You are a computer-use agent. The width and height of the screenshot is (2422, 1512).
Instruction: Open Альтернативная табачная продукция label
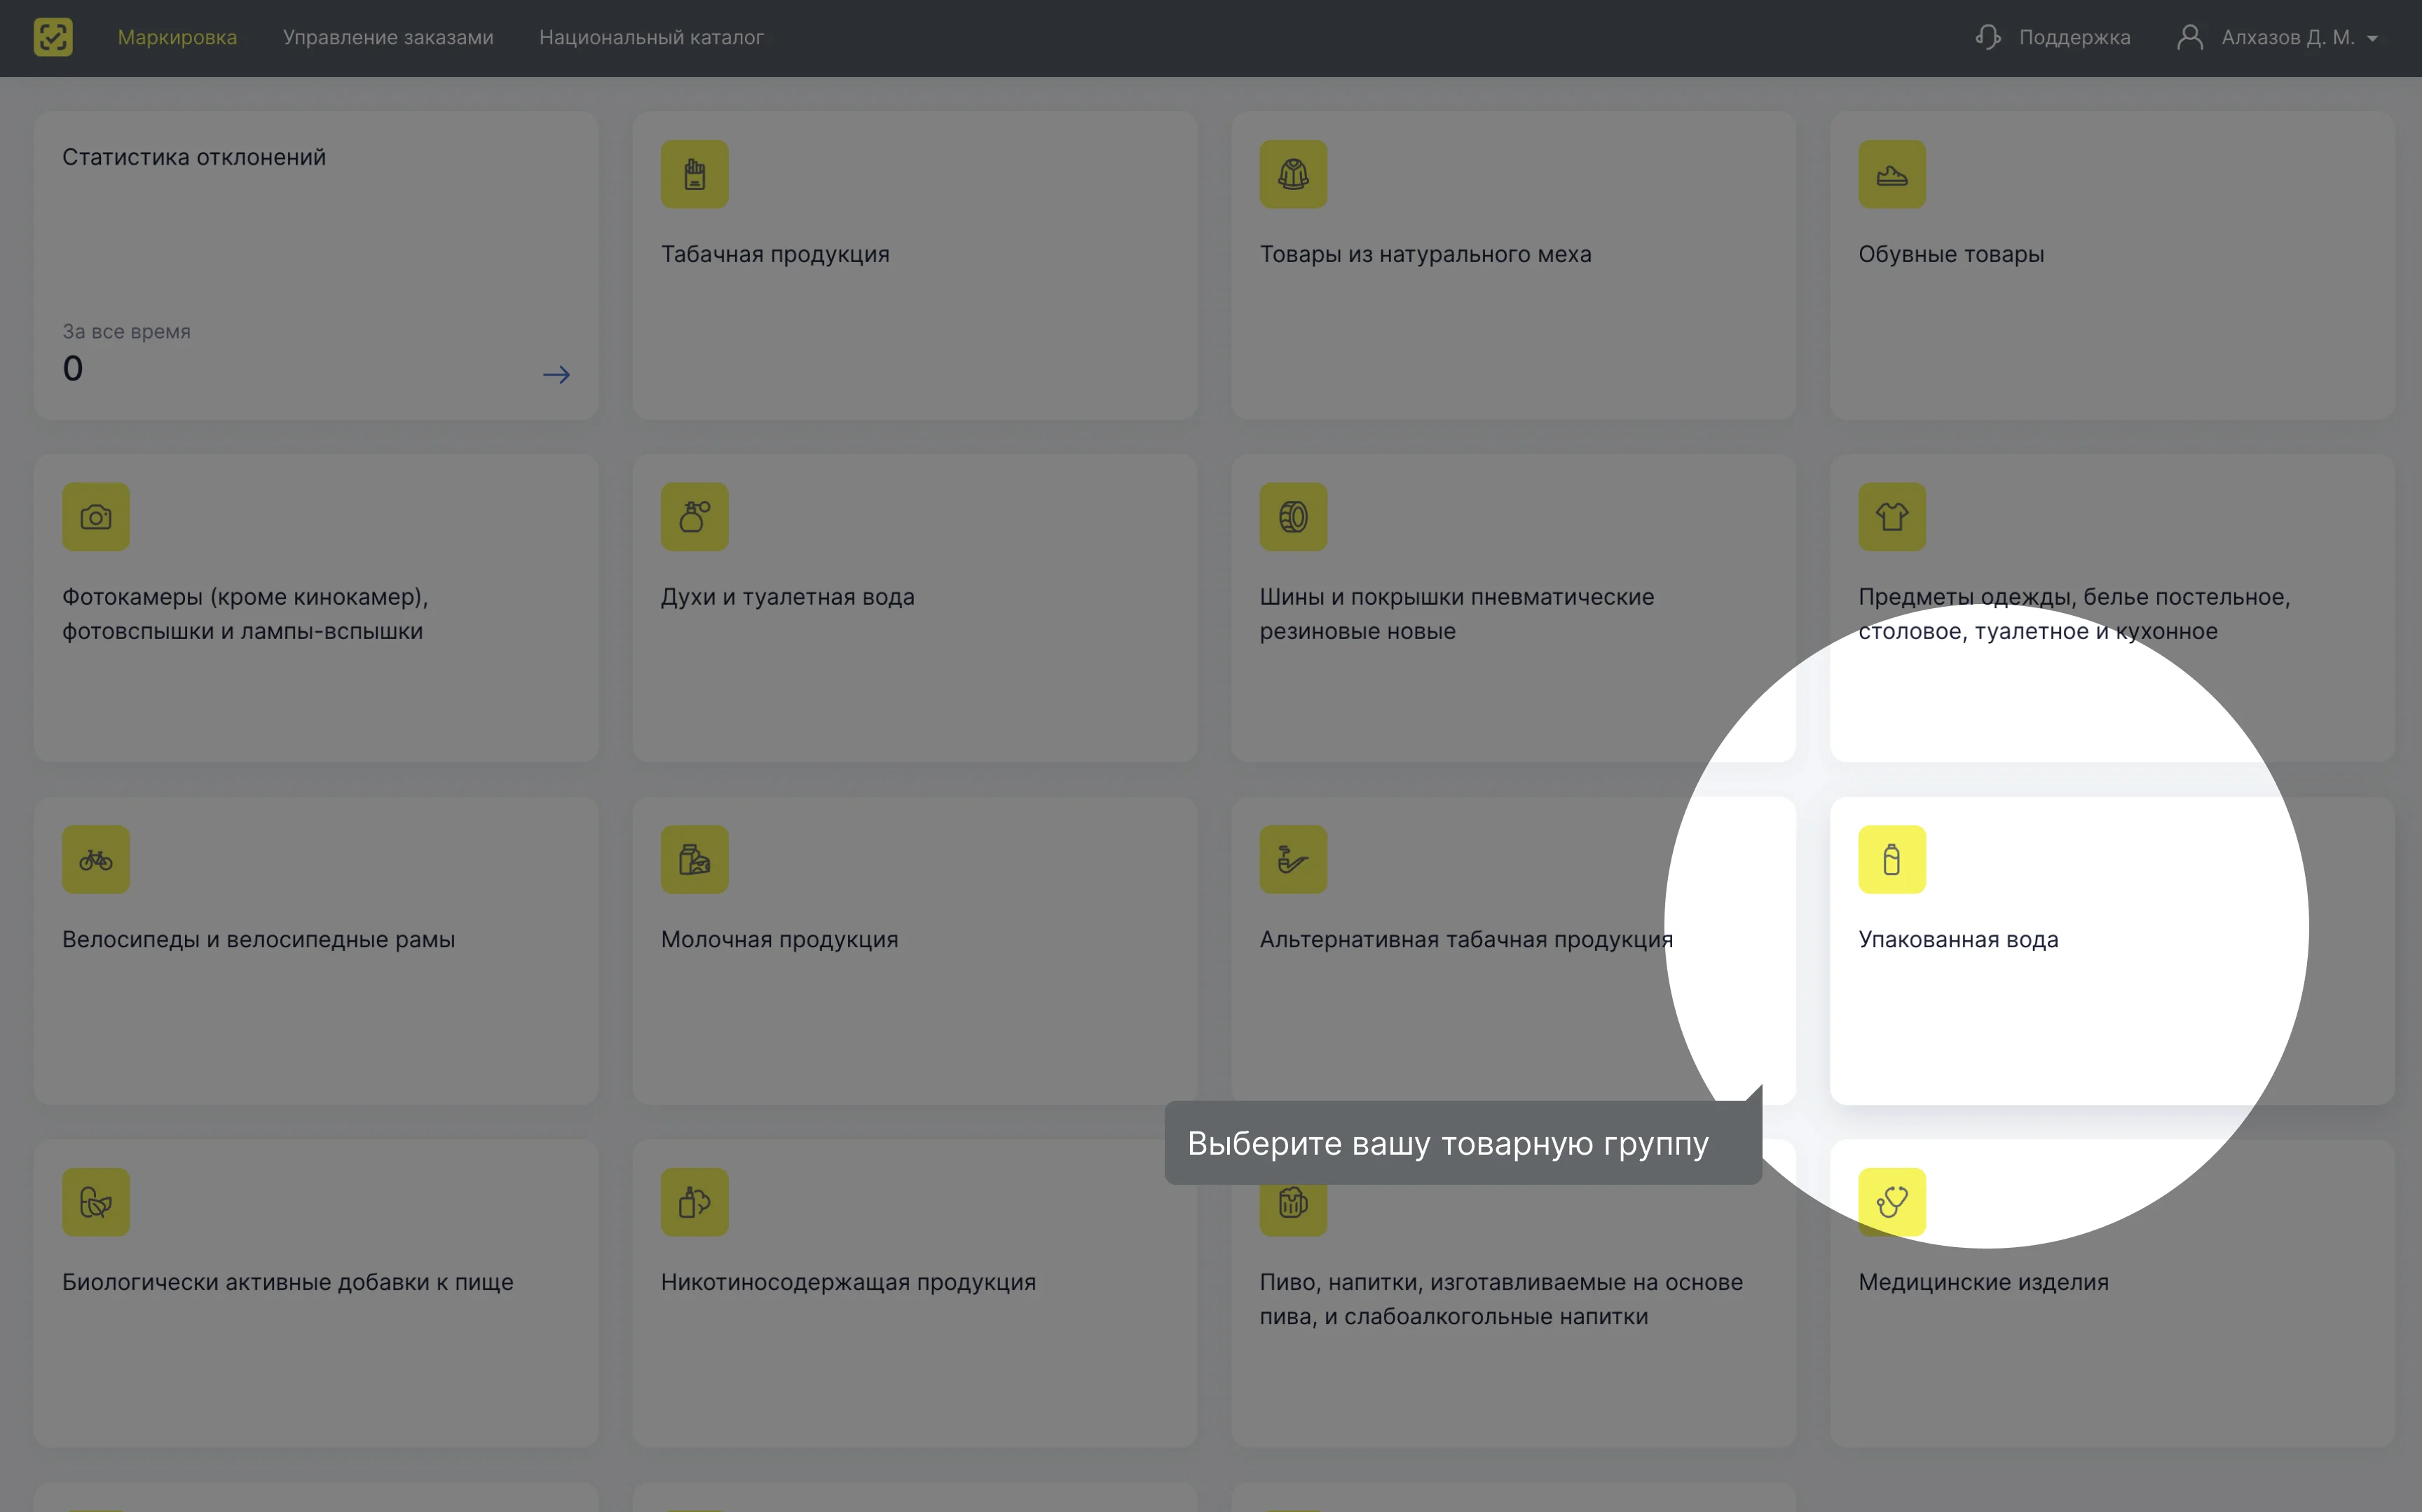click(x=1466, y=939)
